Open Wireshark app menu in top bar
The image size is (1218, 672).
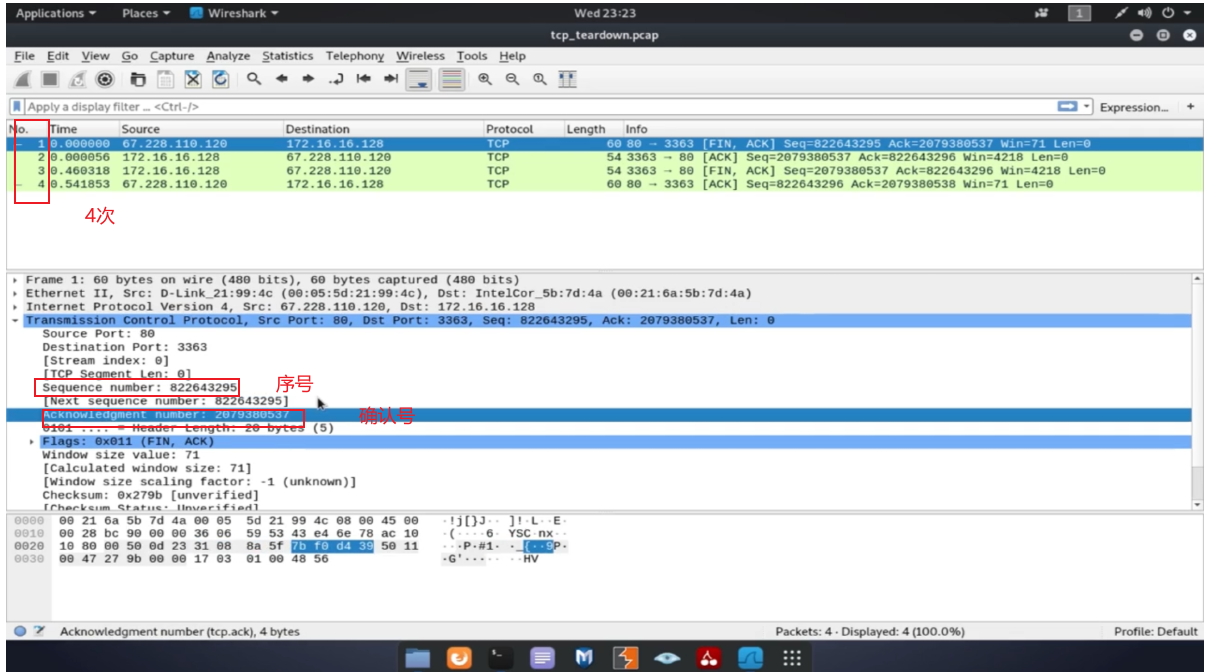[234, 13]
